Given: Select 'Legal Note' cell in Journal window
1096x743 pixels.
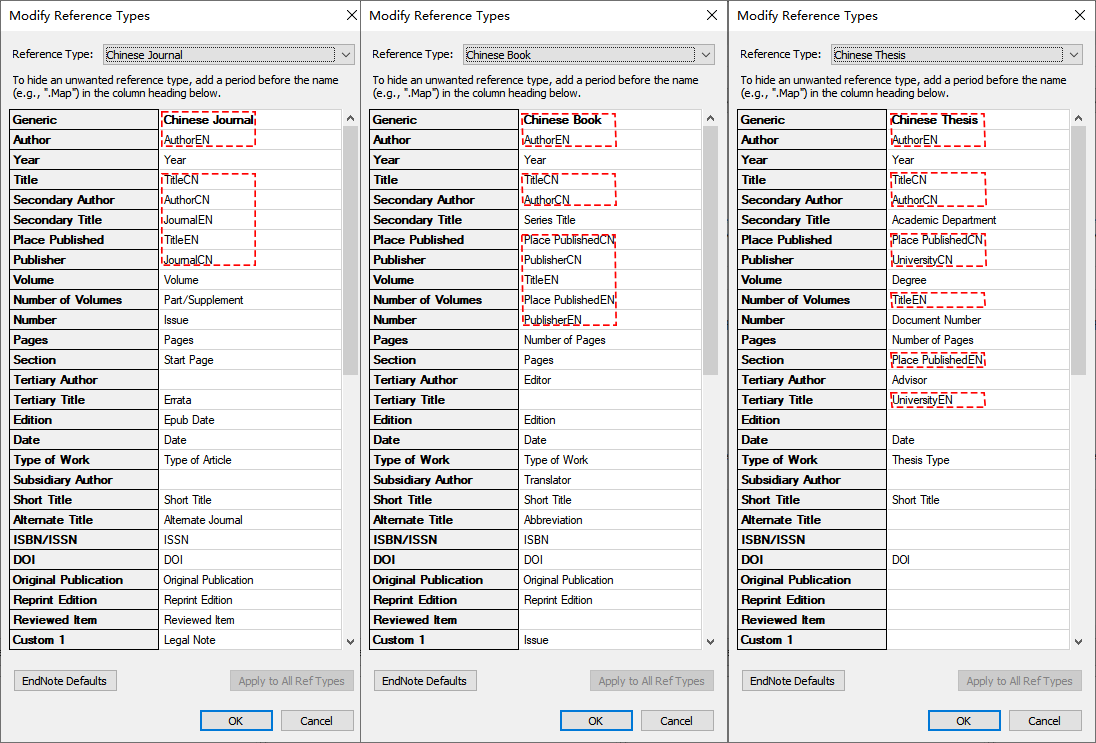Looking at the screenshot, I should 250,640.
